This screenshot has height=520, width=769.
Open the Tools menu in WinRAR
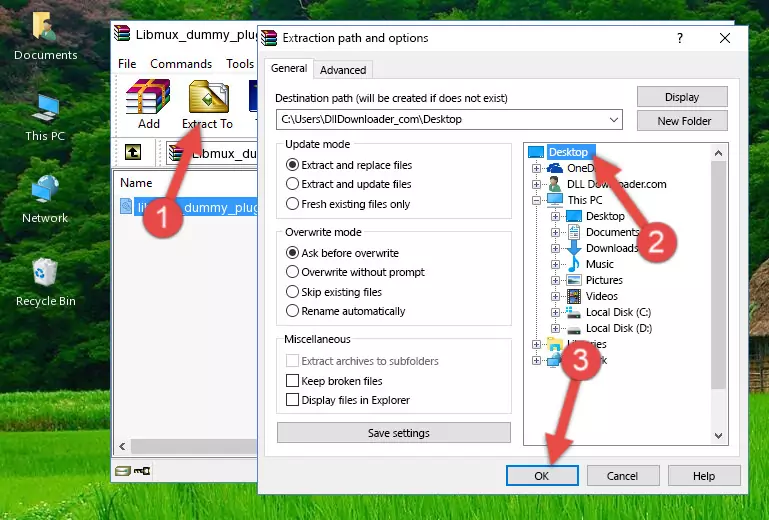[240, 64]
